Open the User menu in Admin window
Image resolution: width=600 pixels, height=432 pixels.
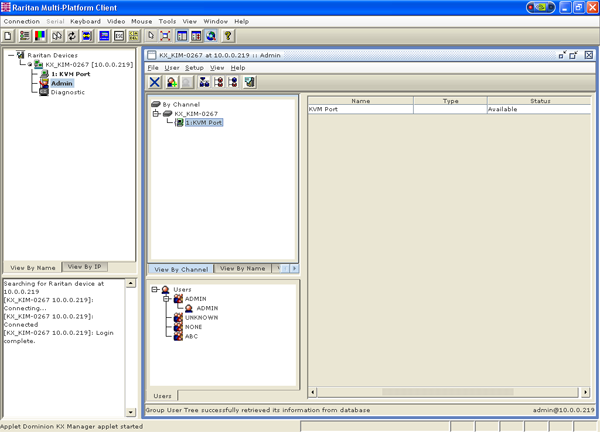coord(172,68)
